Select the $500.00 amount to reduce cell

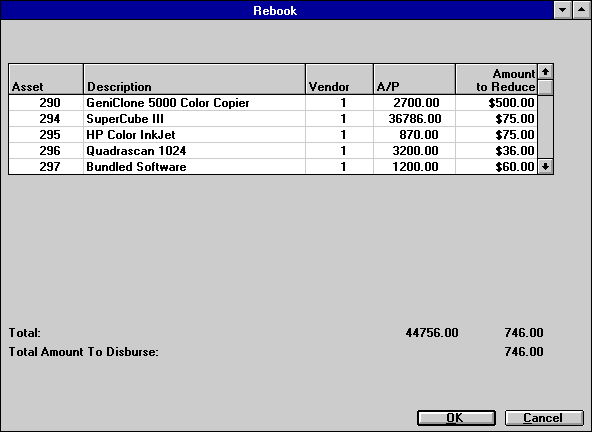coord(496,103)
